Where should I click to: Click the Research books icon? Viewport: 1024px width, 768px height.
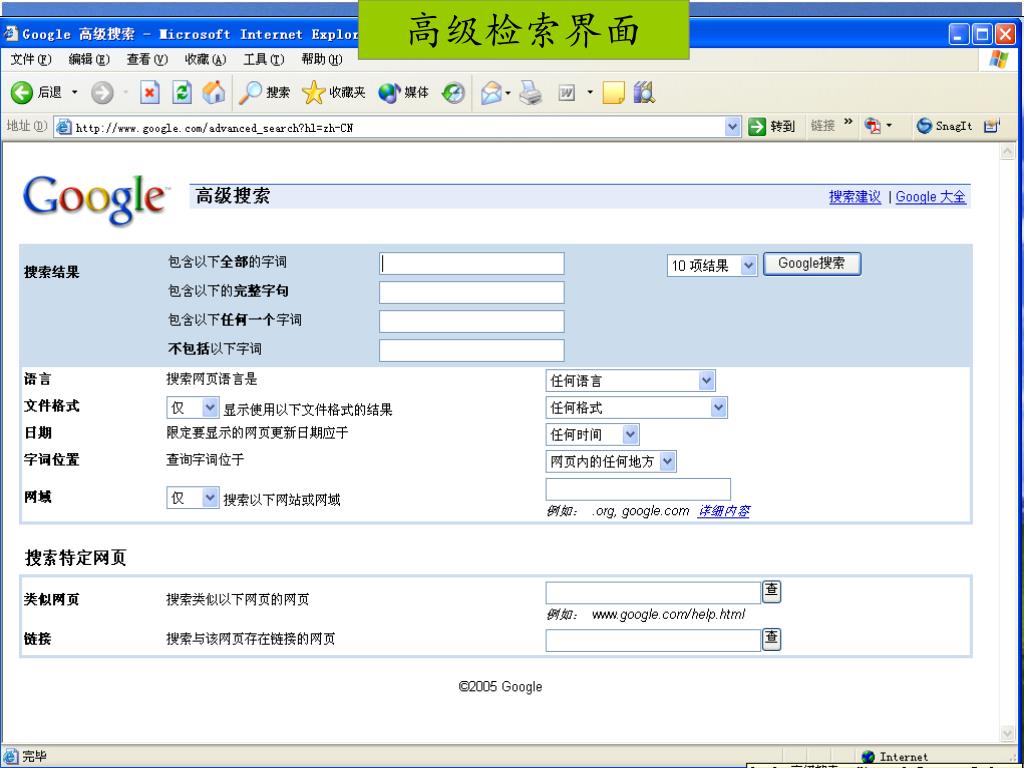tap(644, 93)
